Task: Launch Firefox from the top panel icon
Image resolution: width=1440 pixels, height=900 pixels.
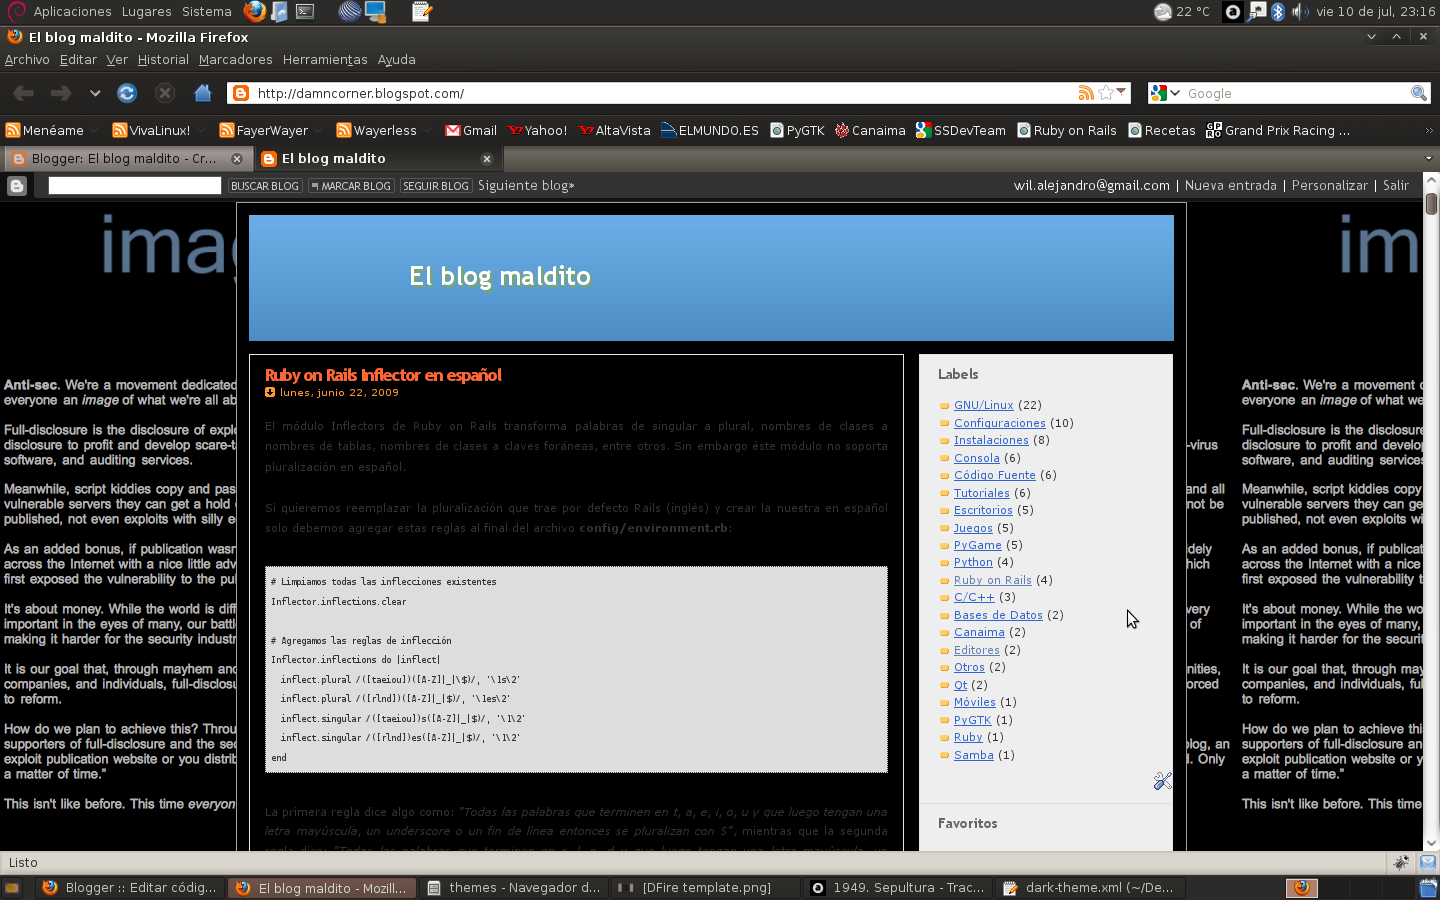Action: point(255,11)
